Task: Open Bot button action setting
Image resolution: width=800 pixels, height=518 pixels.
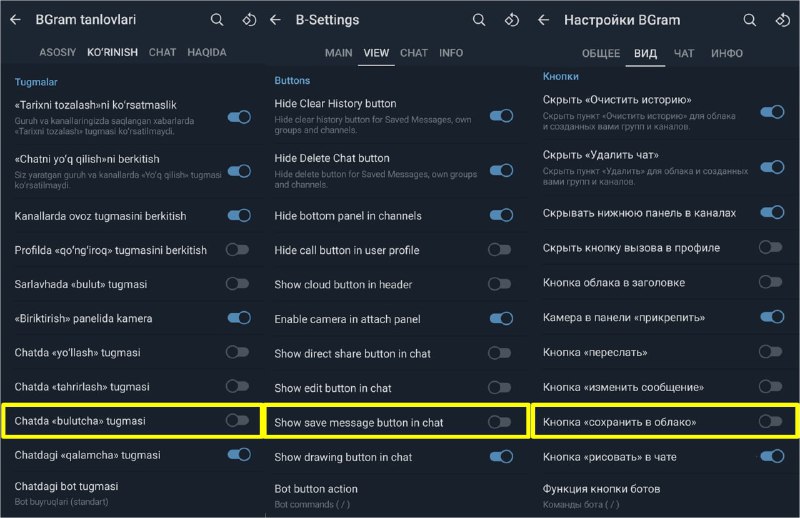Action: [x=398, y=496]
